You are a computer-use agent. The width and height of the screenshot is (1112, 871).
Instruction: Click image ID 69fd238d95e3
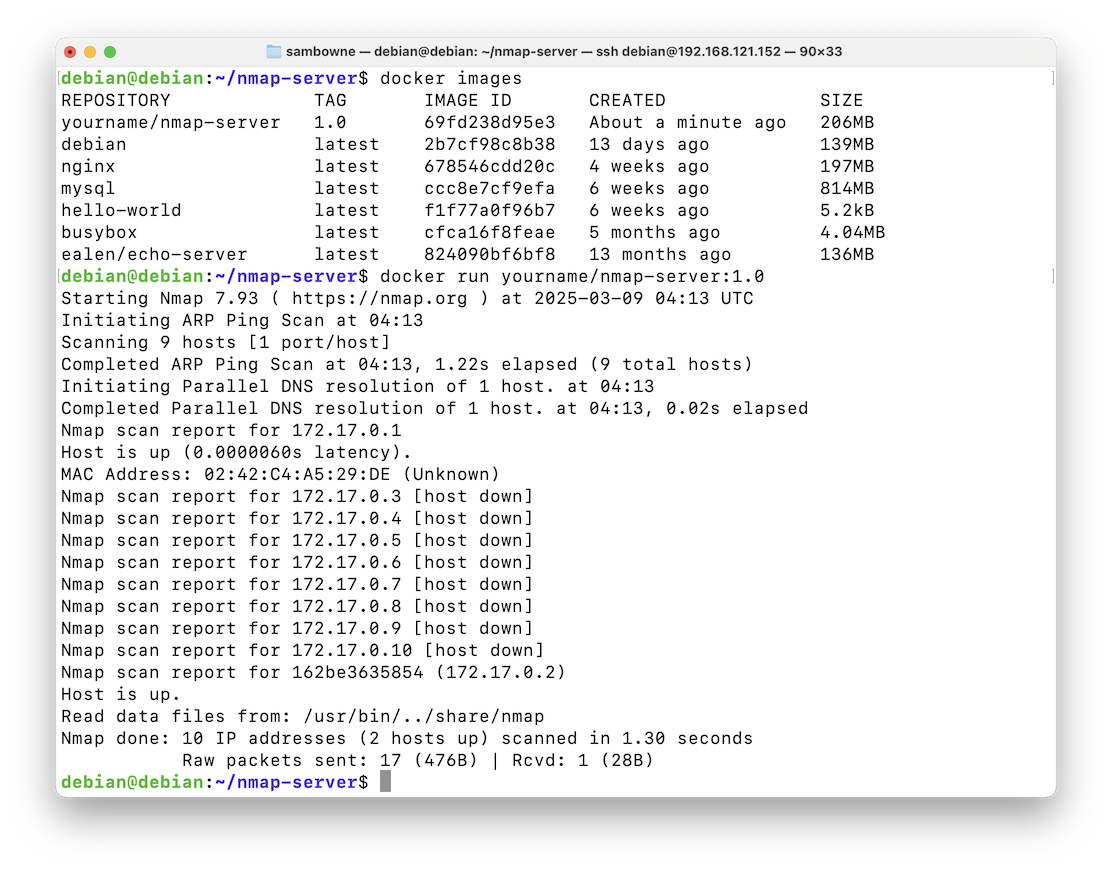pyautogui.click(x=489, y=122)
